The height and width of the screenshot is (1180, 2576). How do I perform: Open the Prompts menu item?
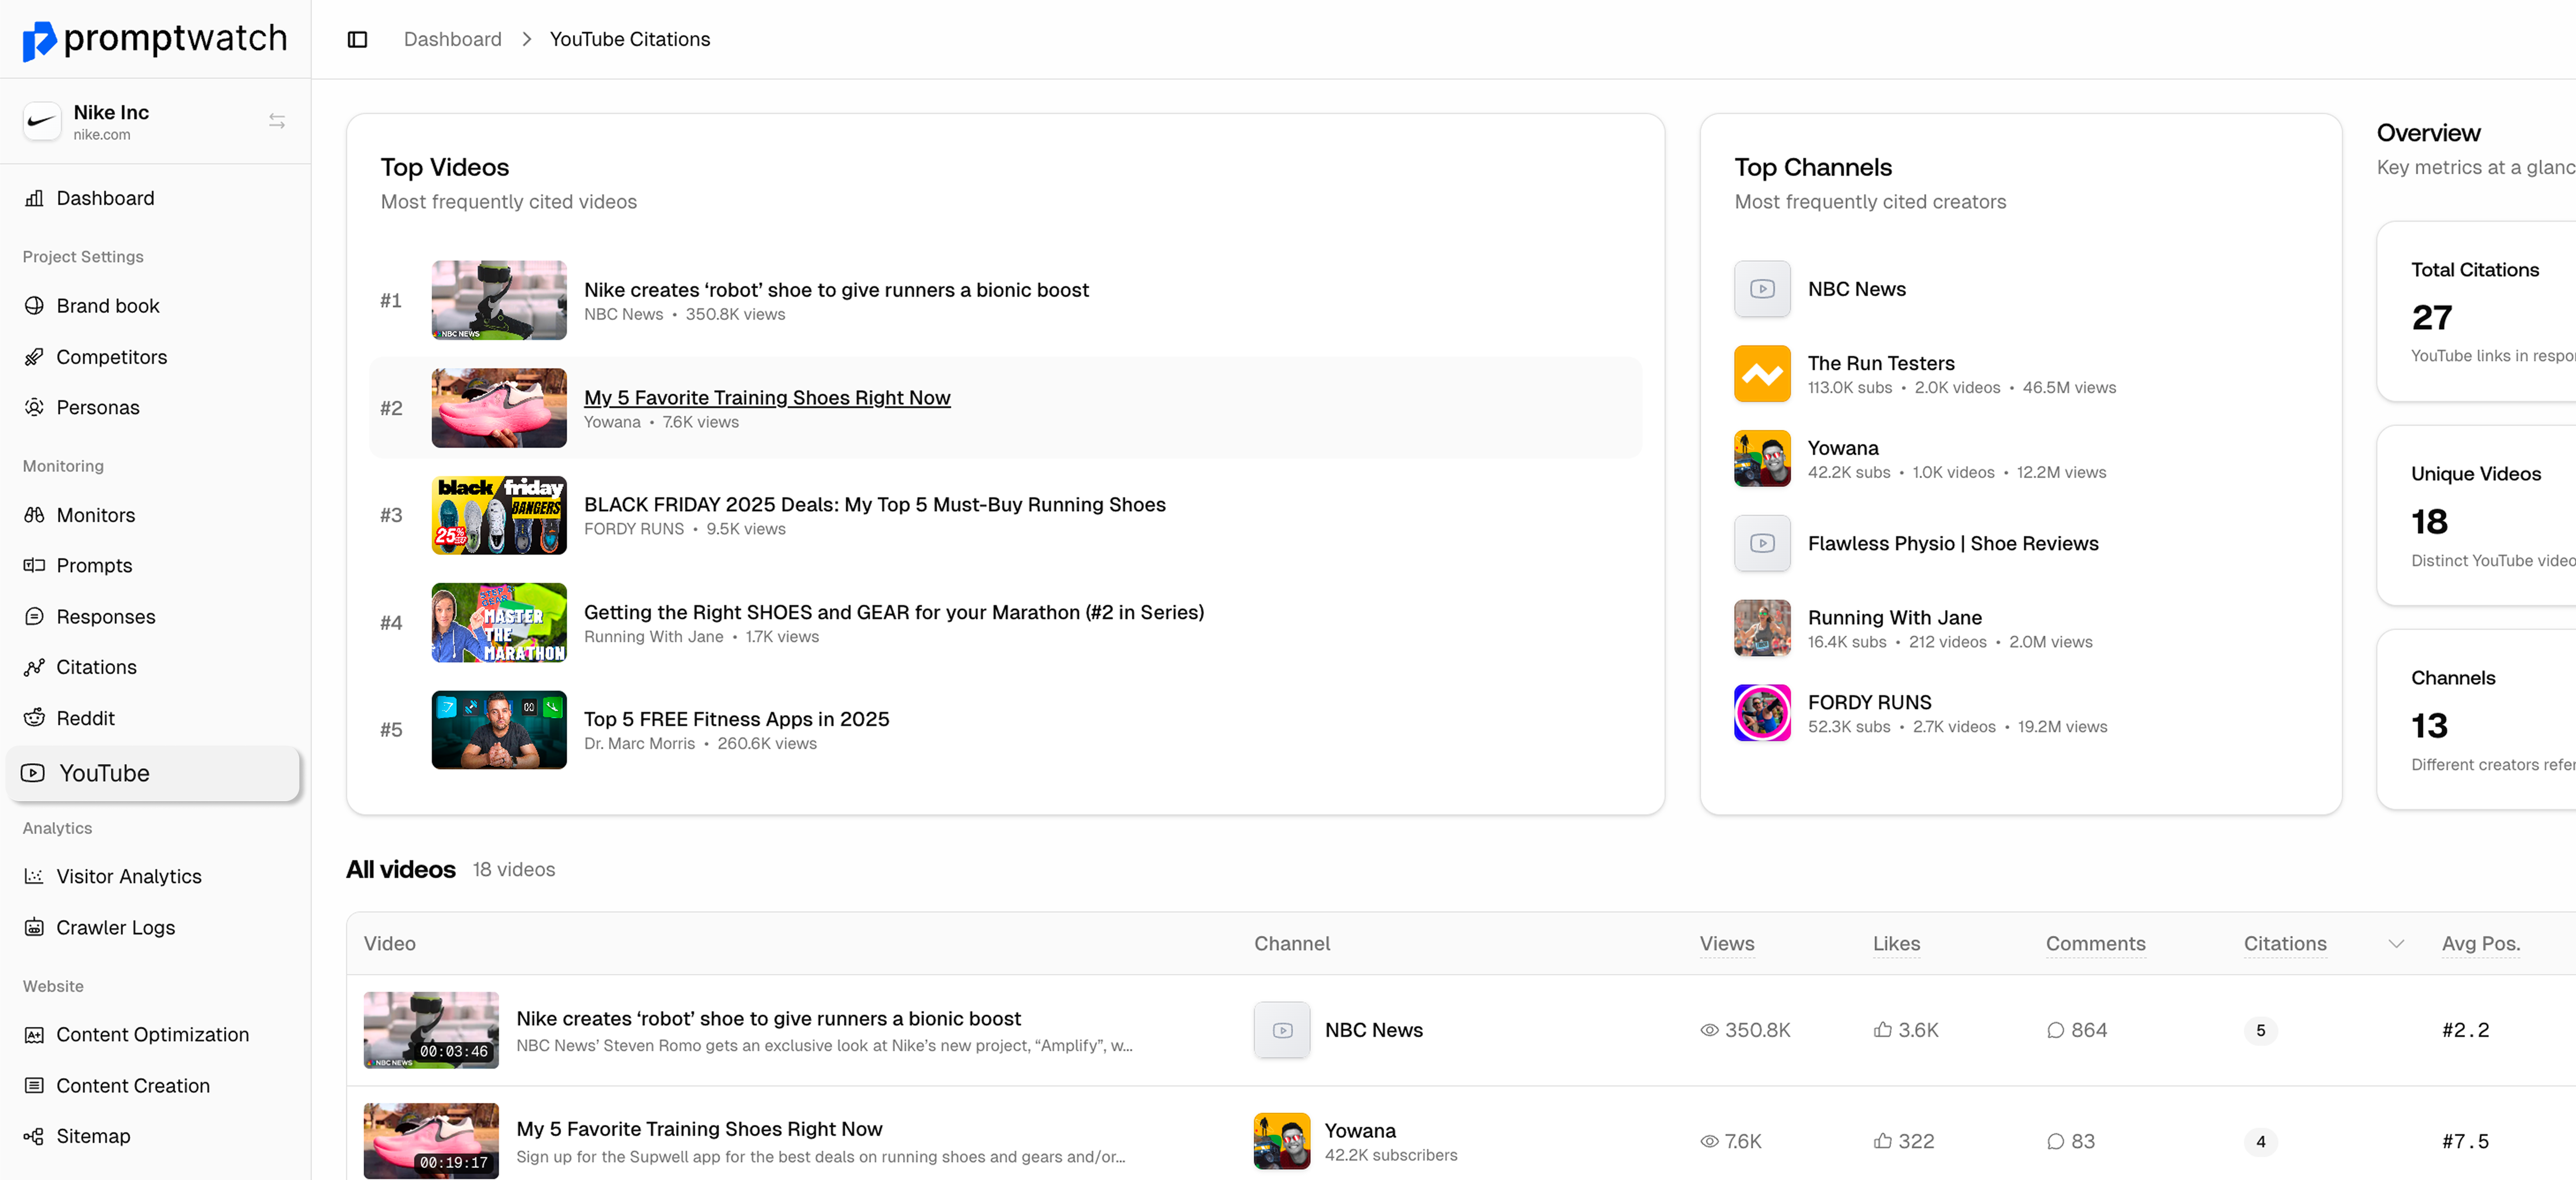point(94,565)
